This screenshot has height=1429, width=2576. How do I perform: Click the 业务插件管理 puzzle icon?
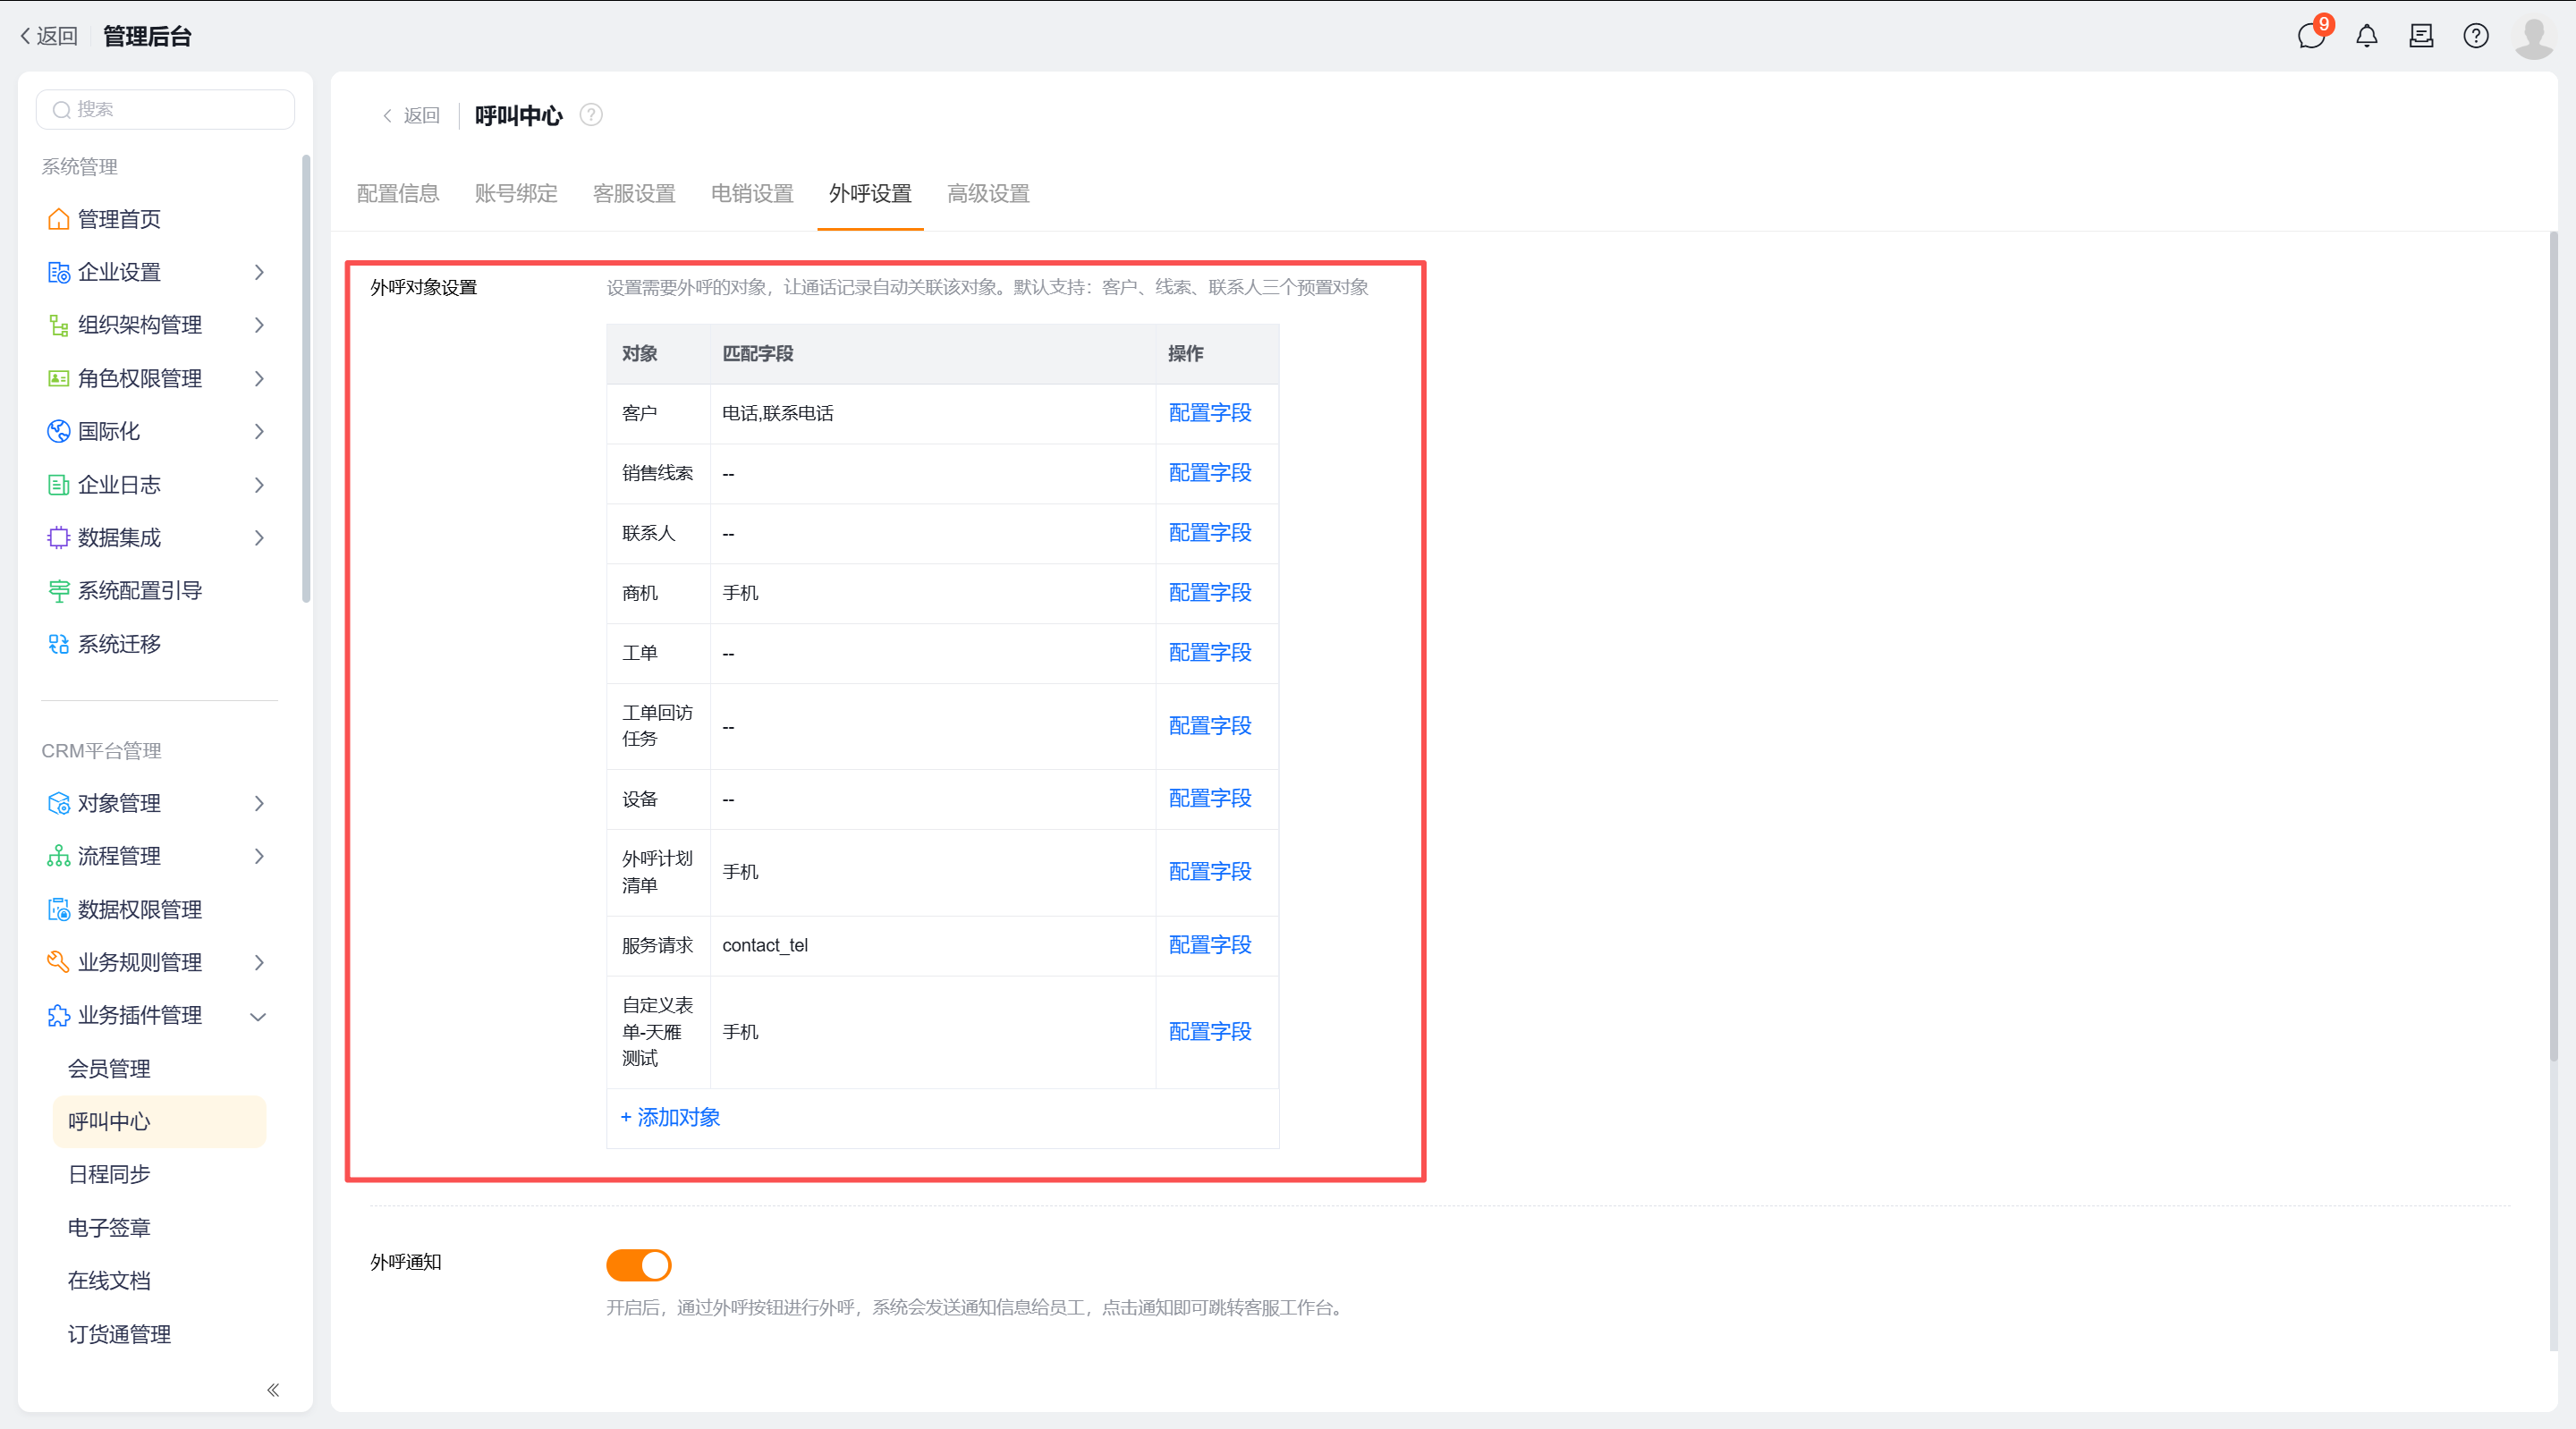58,1015
